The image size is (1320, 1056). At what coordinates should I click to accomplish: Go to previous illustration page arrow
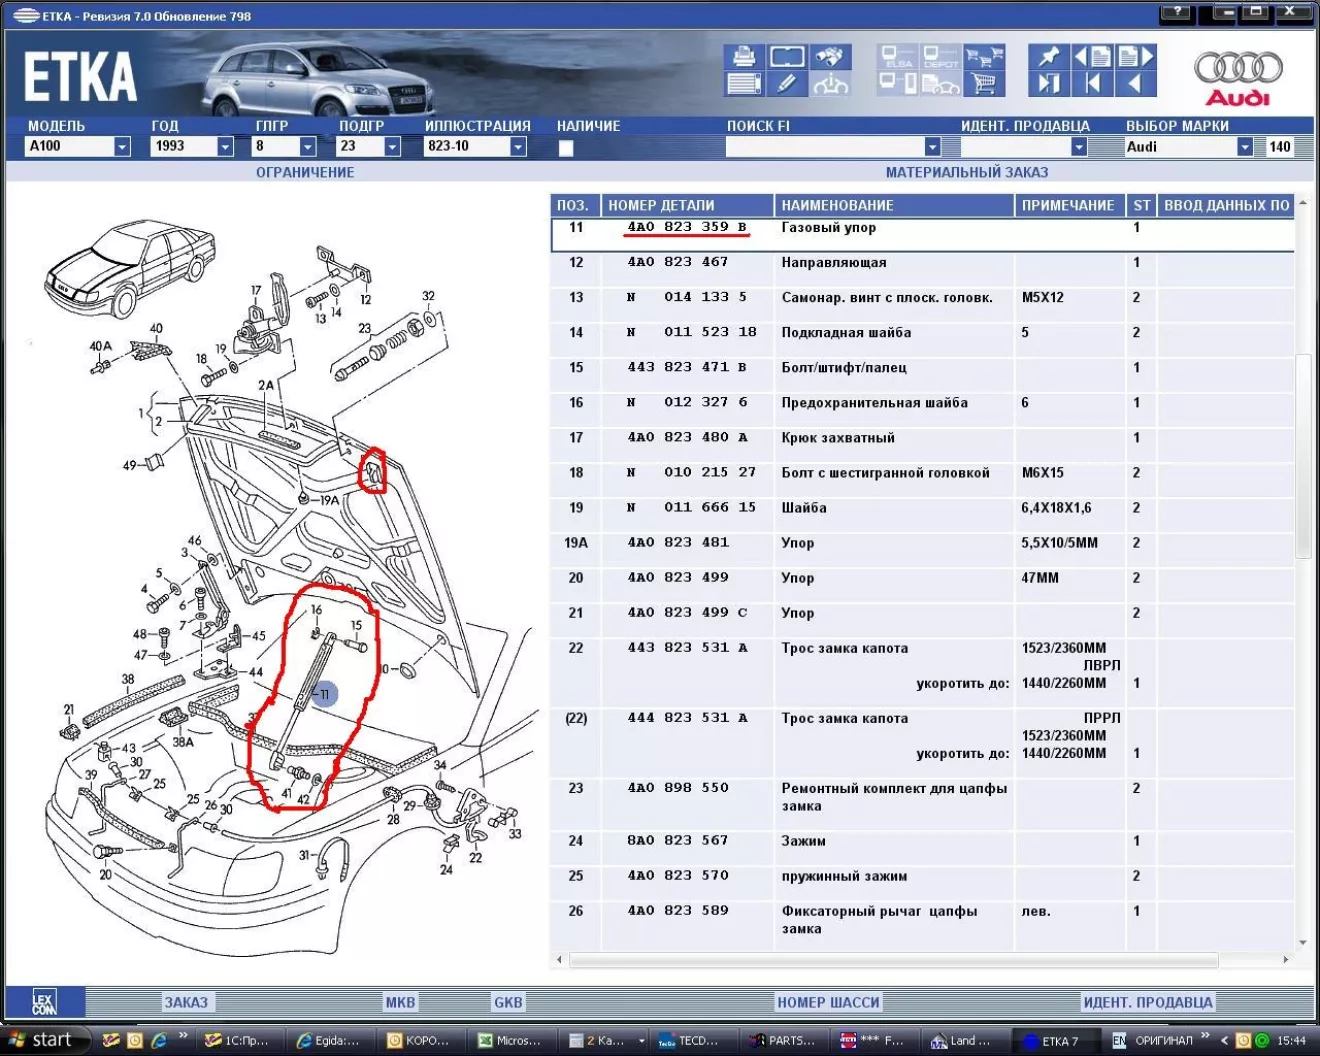tap(1091, 56)
